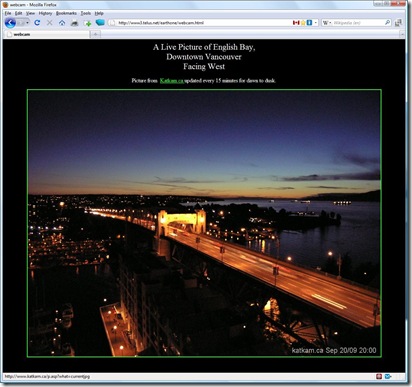Click the rightmost navigation toolbar icon

click(x=398, y=23)
